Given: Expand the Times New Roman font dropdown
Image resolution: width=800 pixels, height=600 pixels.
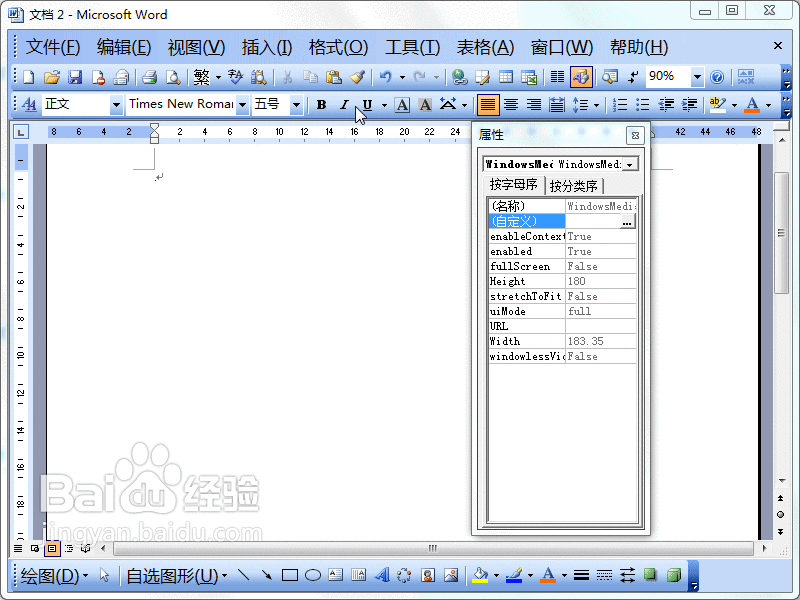Looking at the screenshot, I should click(242, 105).
